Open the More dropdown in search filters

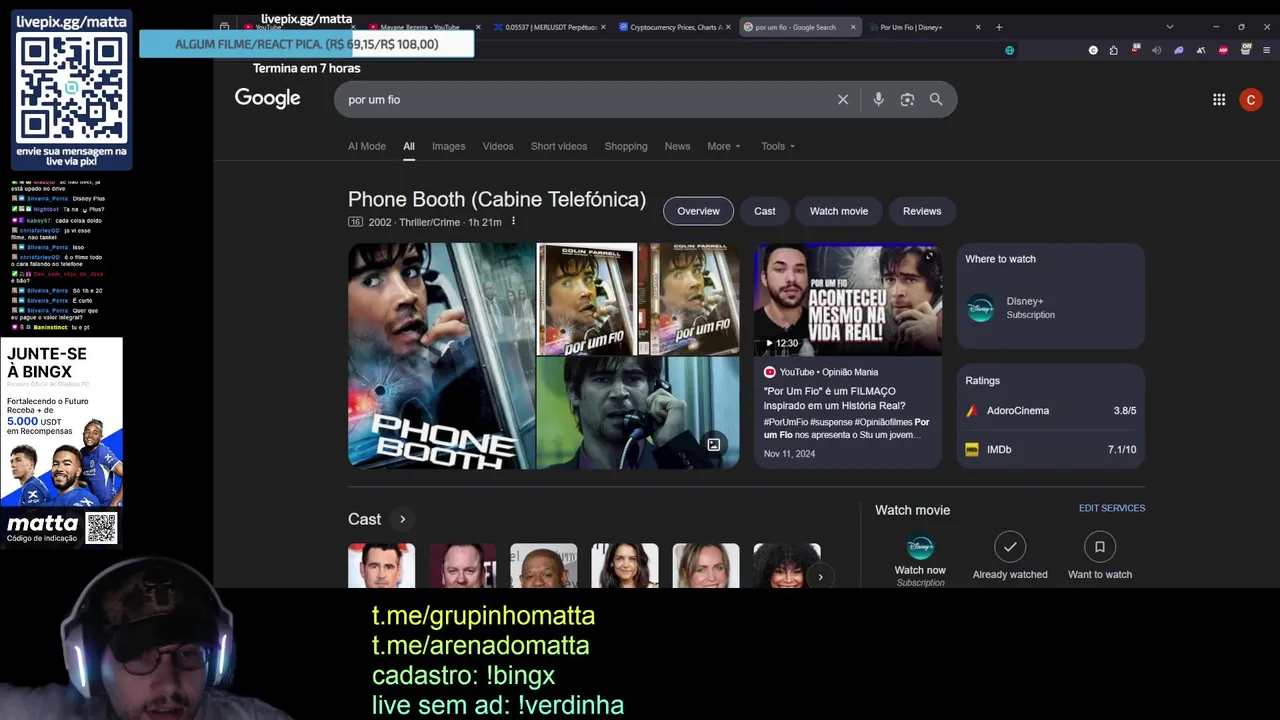(x=724, y=146)
